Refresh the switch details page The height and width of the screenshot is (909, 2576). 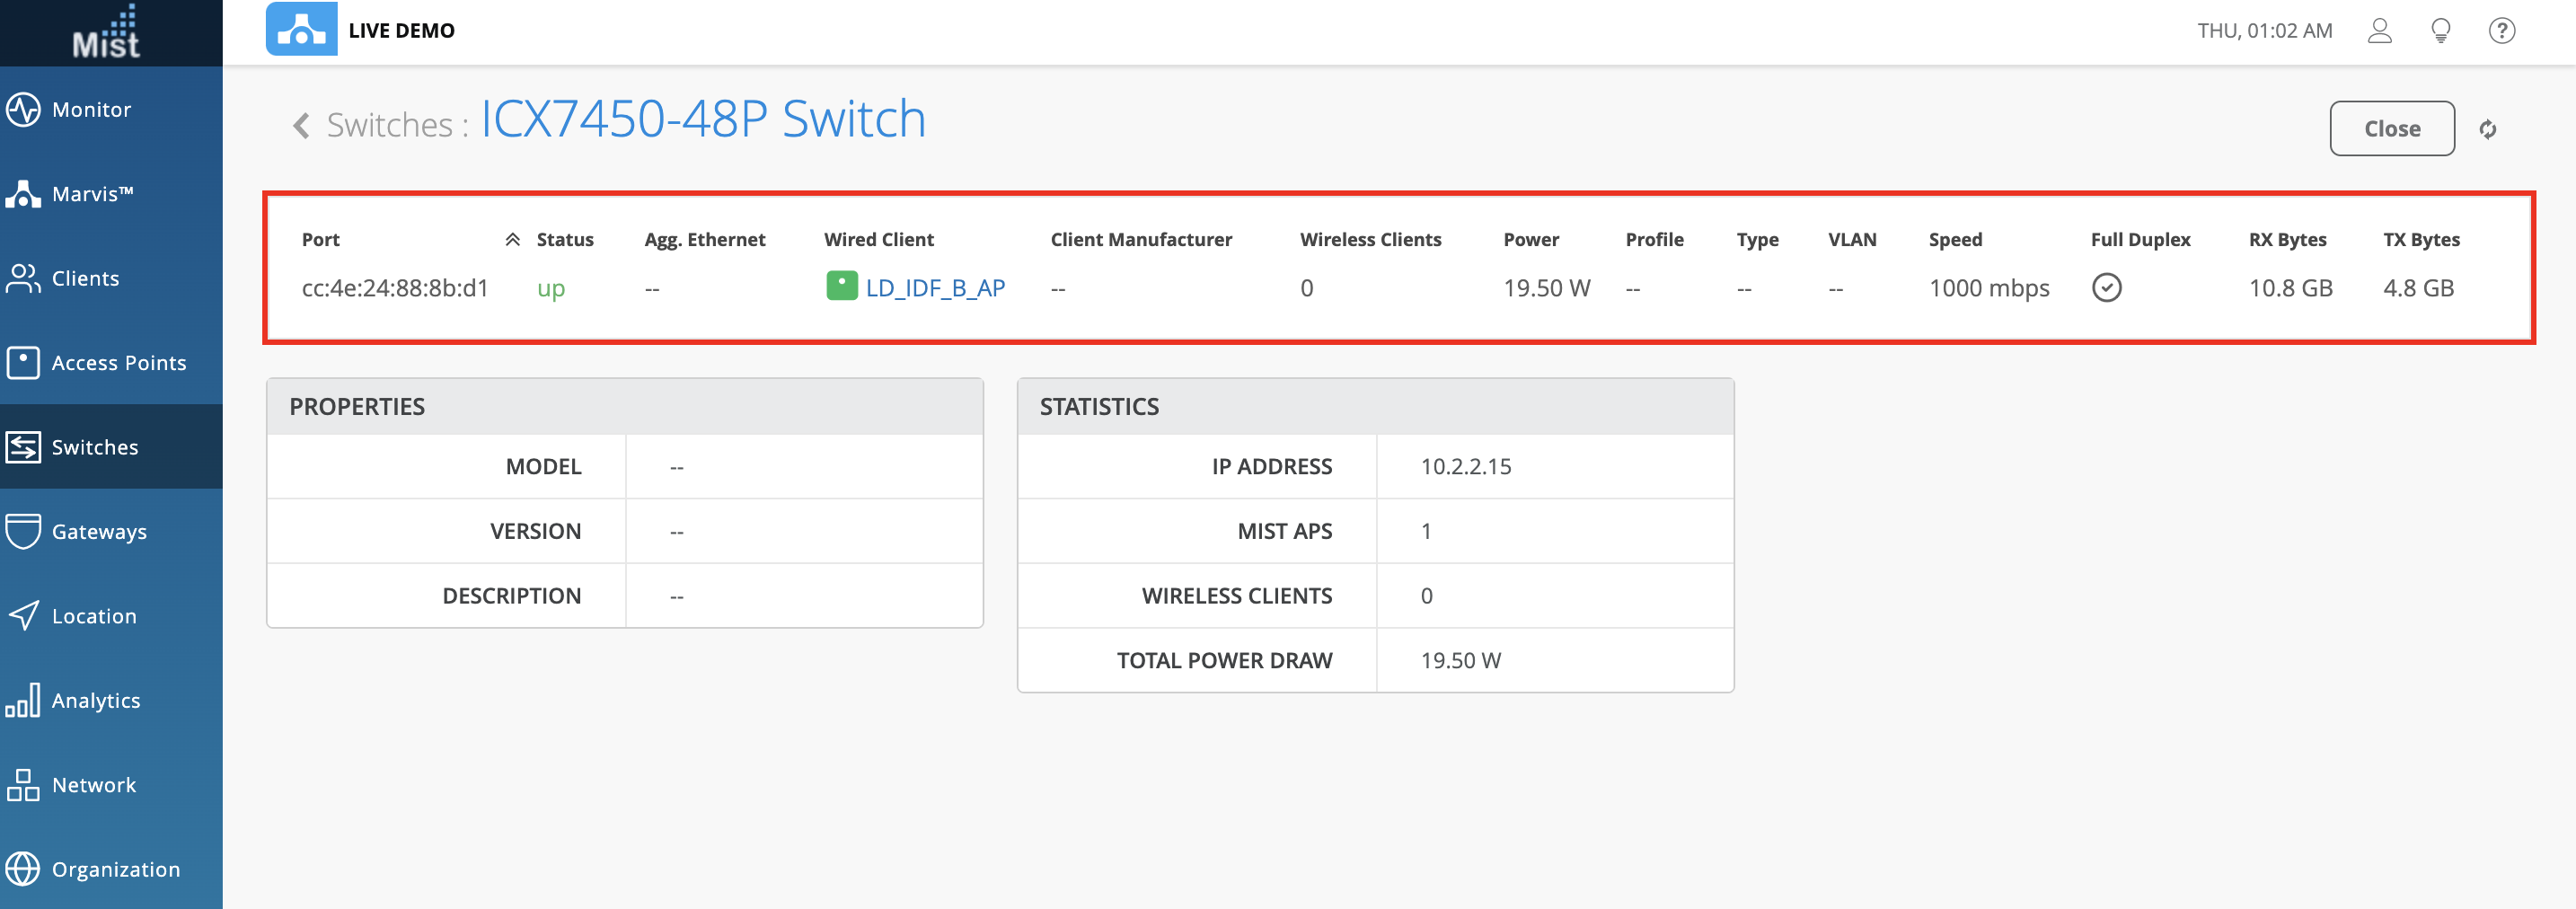(2487, 129)
